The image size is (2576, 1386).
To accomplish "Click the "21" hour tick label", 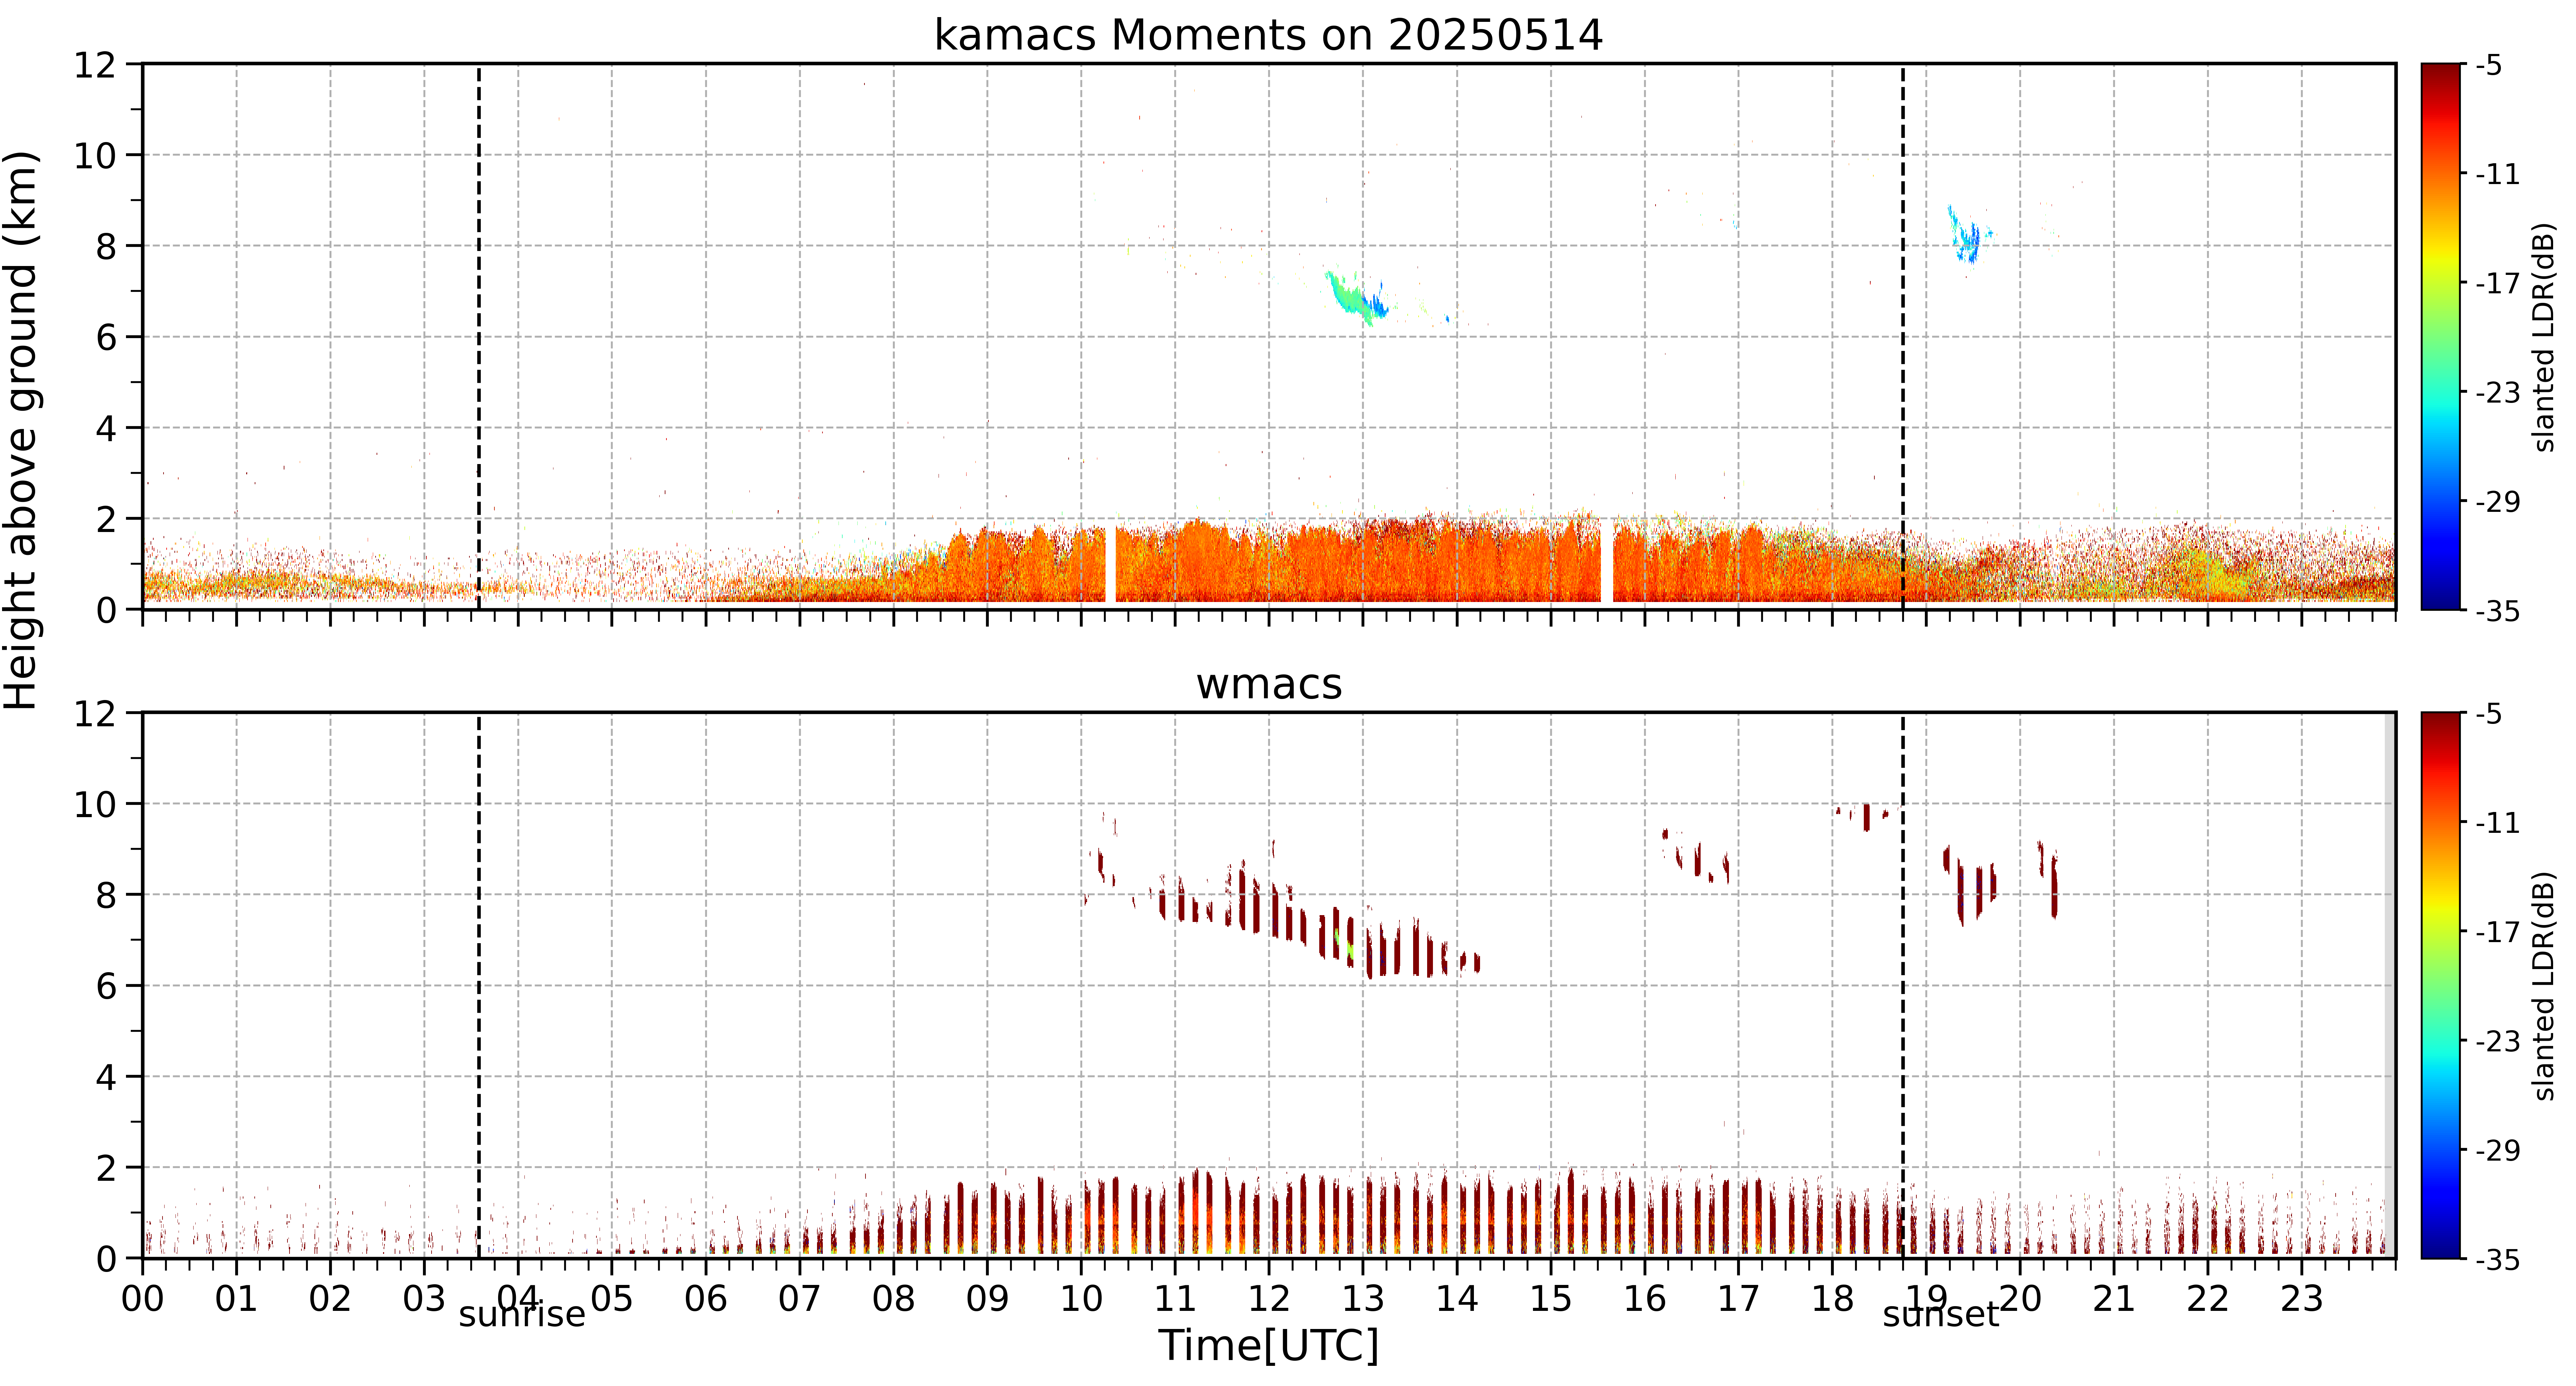I will coord(2114,1299).
